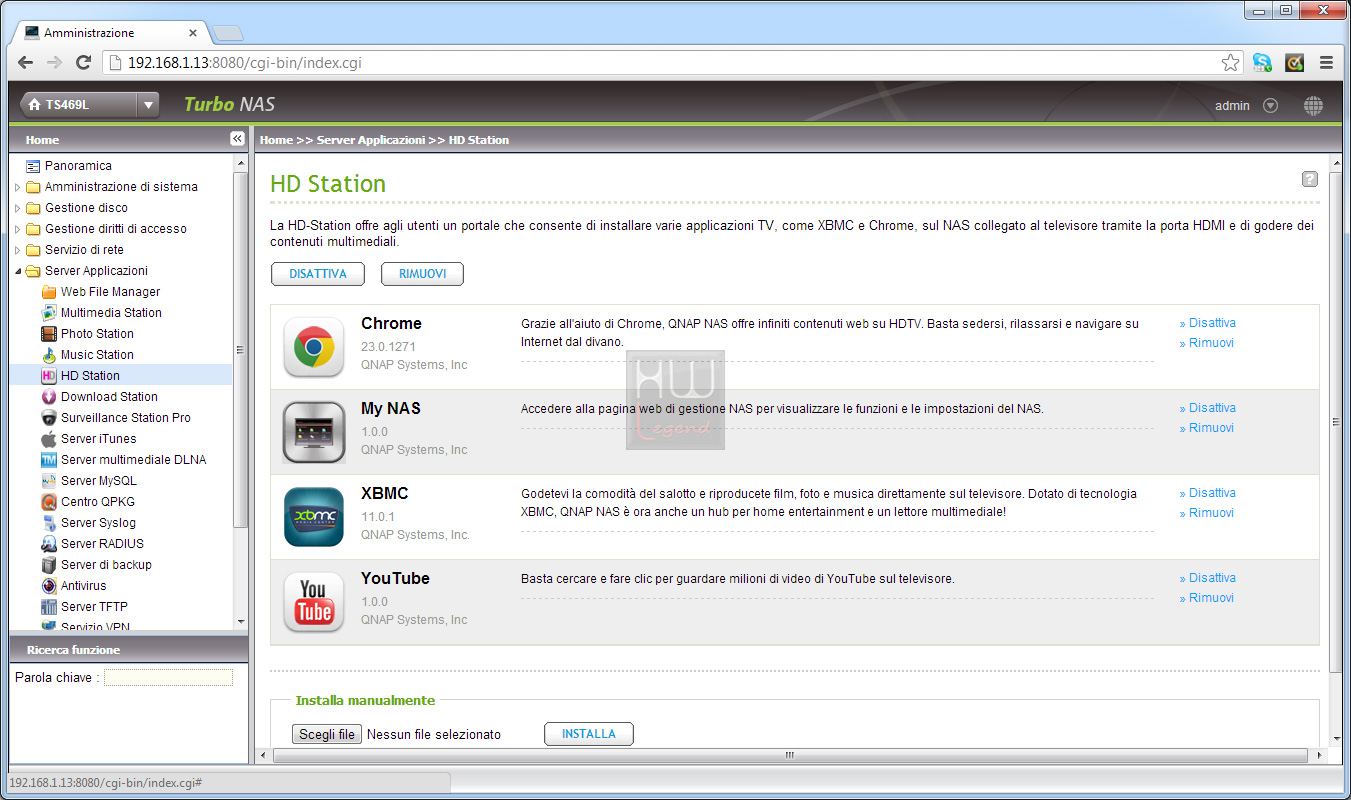
Task: Click the Server iTunes apple icon
Action: point(49,439)
